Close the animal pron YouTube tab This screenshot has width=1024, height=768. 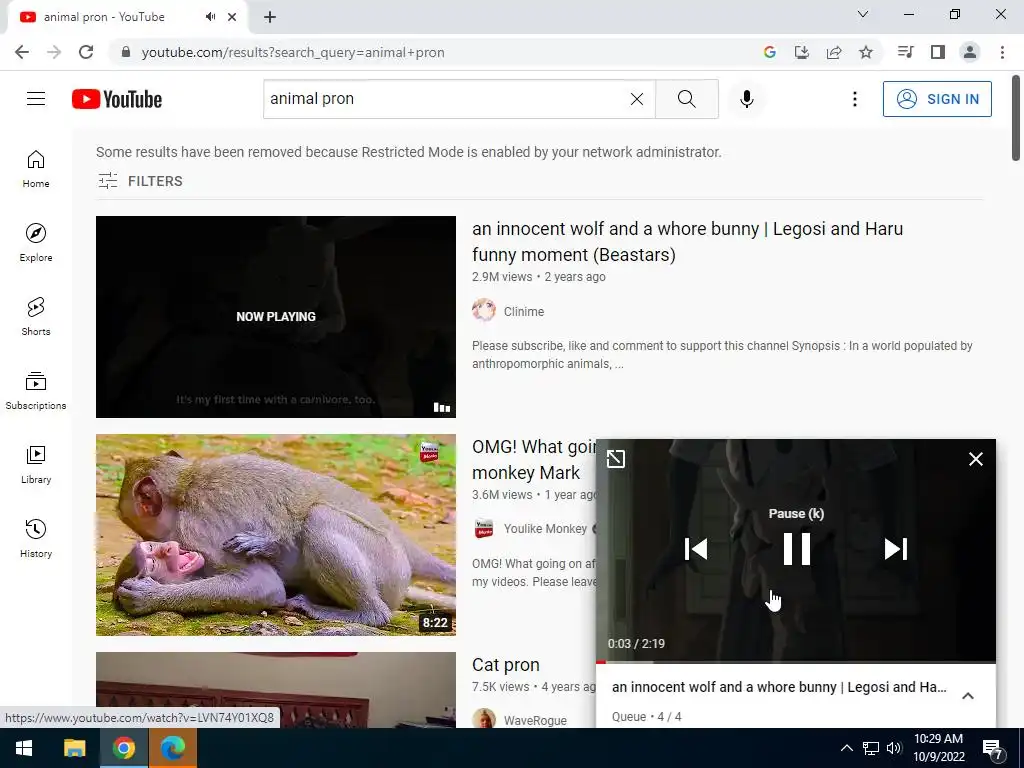tap(232, 17)
